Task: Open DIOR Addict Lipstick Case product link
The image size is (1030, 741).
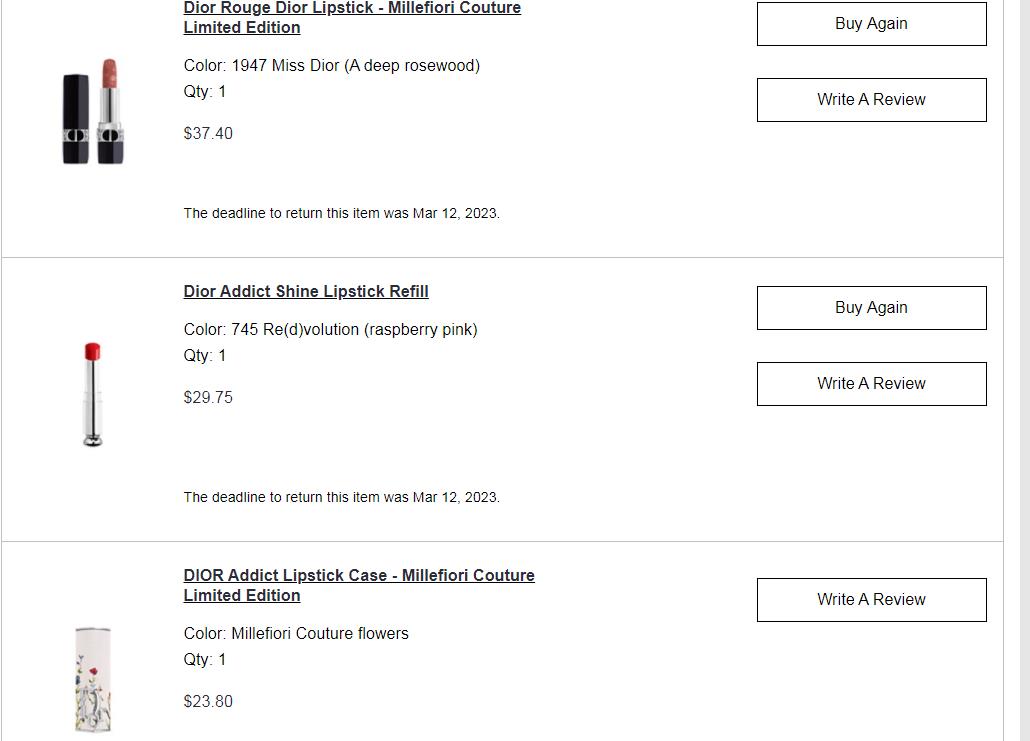Action: click(359, 585)
